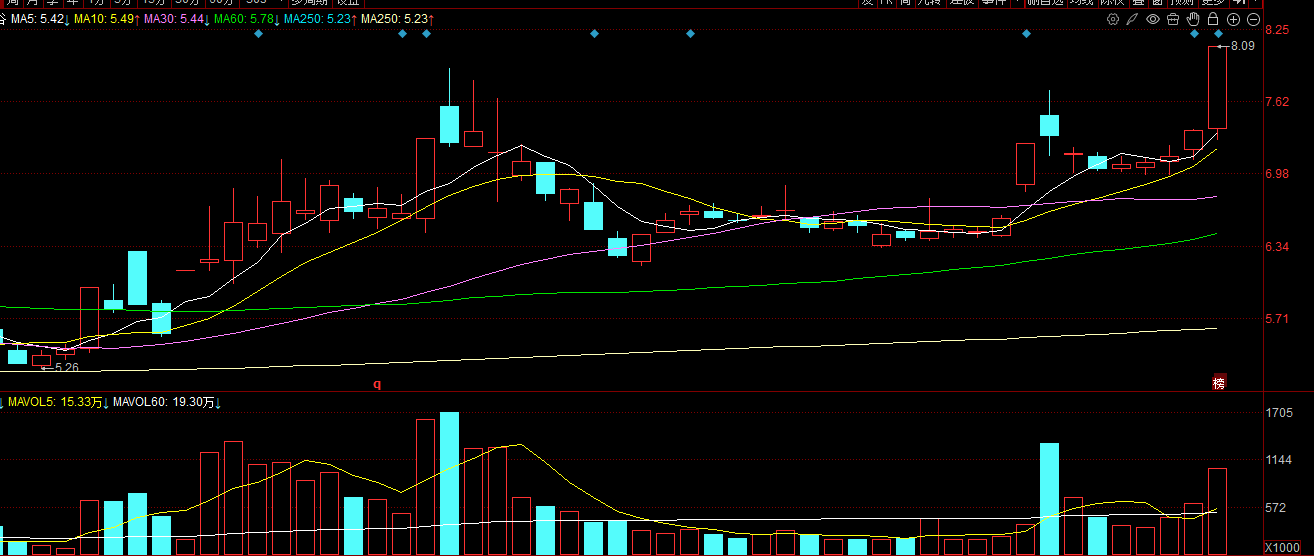Click the 7.62 price axis label
Screen dimensions: 1314x556
1276,102
